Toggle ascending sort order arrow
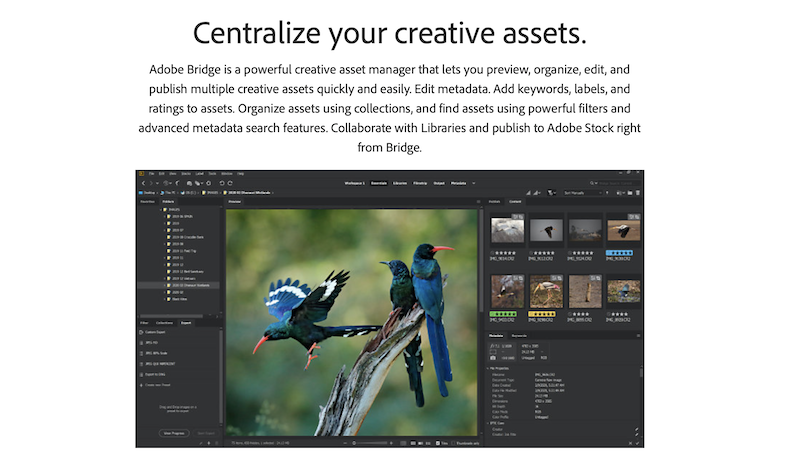Image resolution: width=800 pixels, height=461 pixels. tap(607, 193)
